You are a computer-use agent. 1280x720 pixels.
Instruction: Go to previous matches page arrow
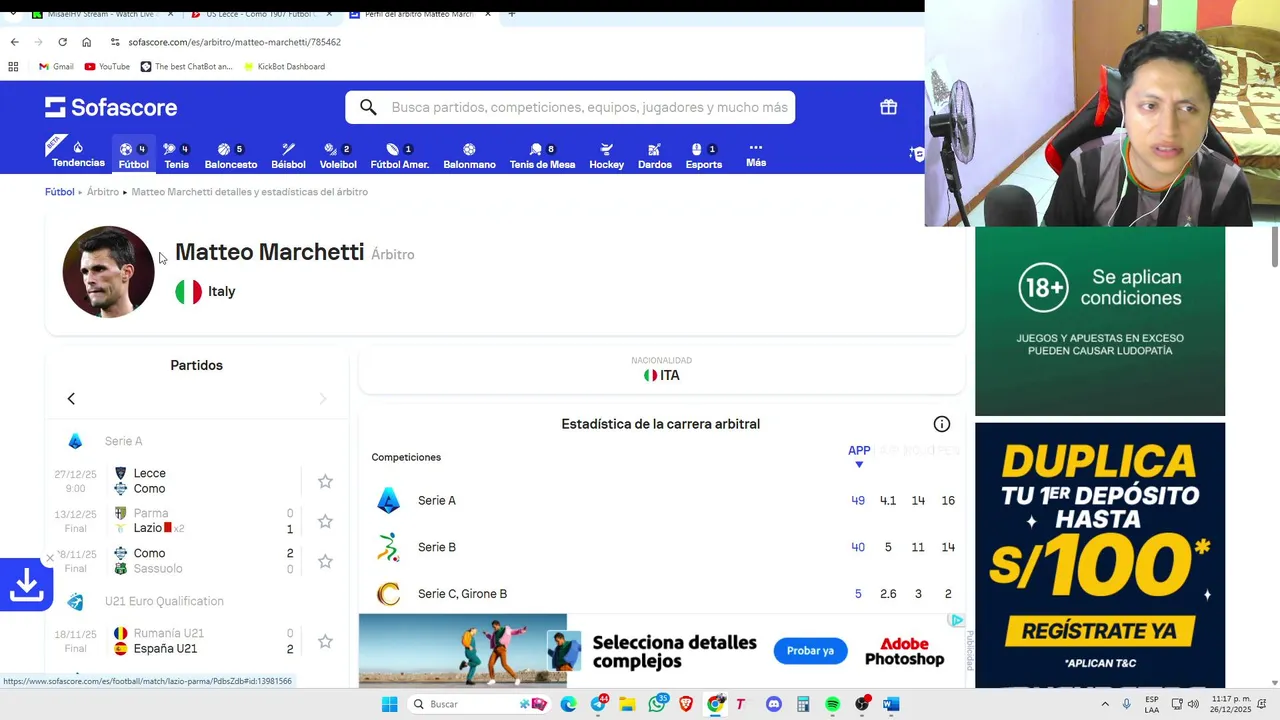pos(71,399)
